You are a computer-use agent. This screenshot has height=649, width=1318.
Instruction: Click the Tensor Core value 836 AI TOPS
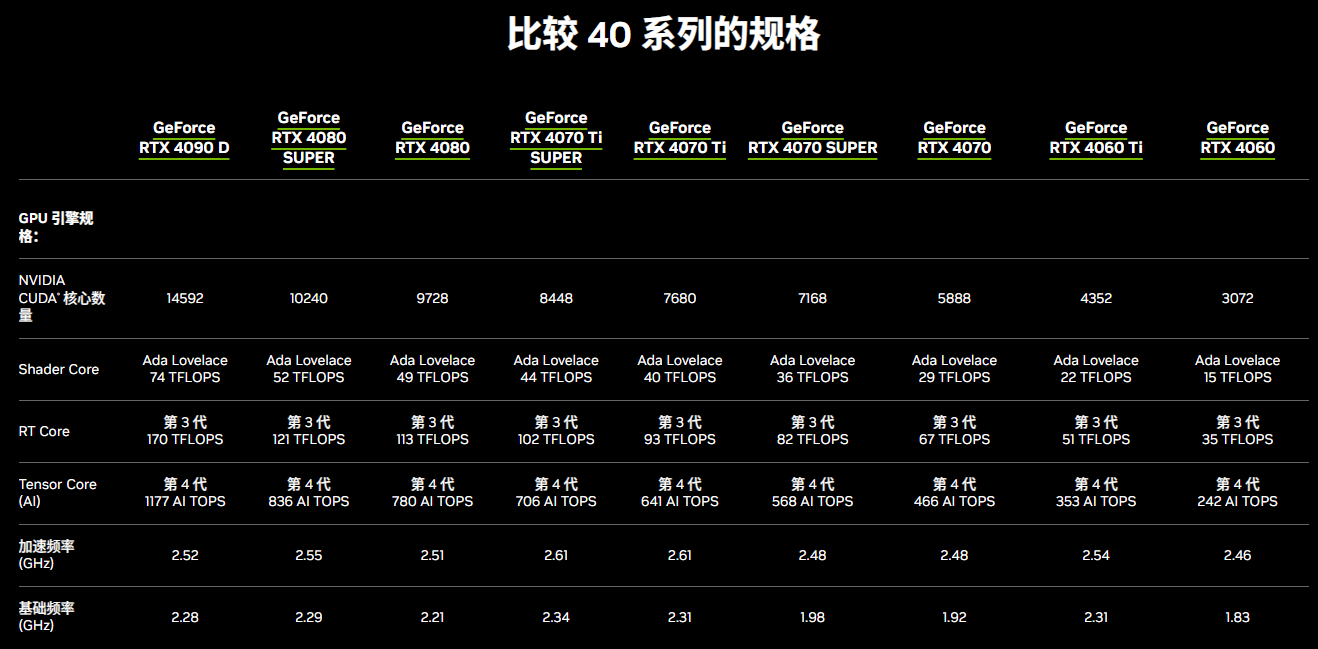point(309,501)
